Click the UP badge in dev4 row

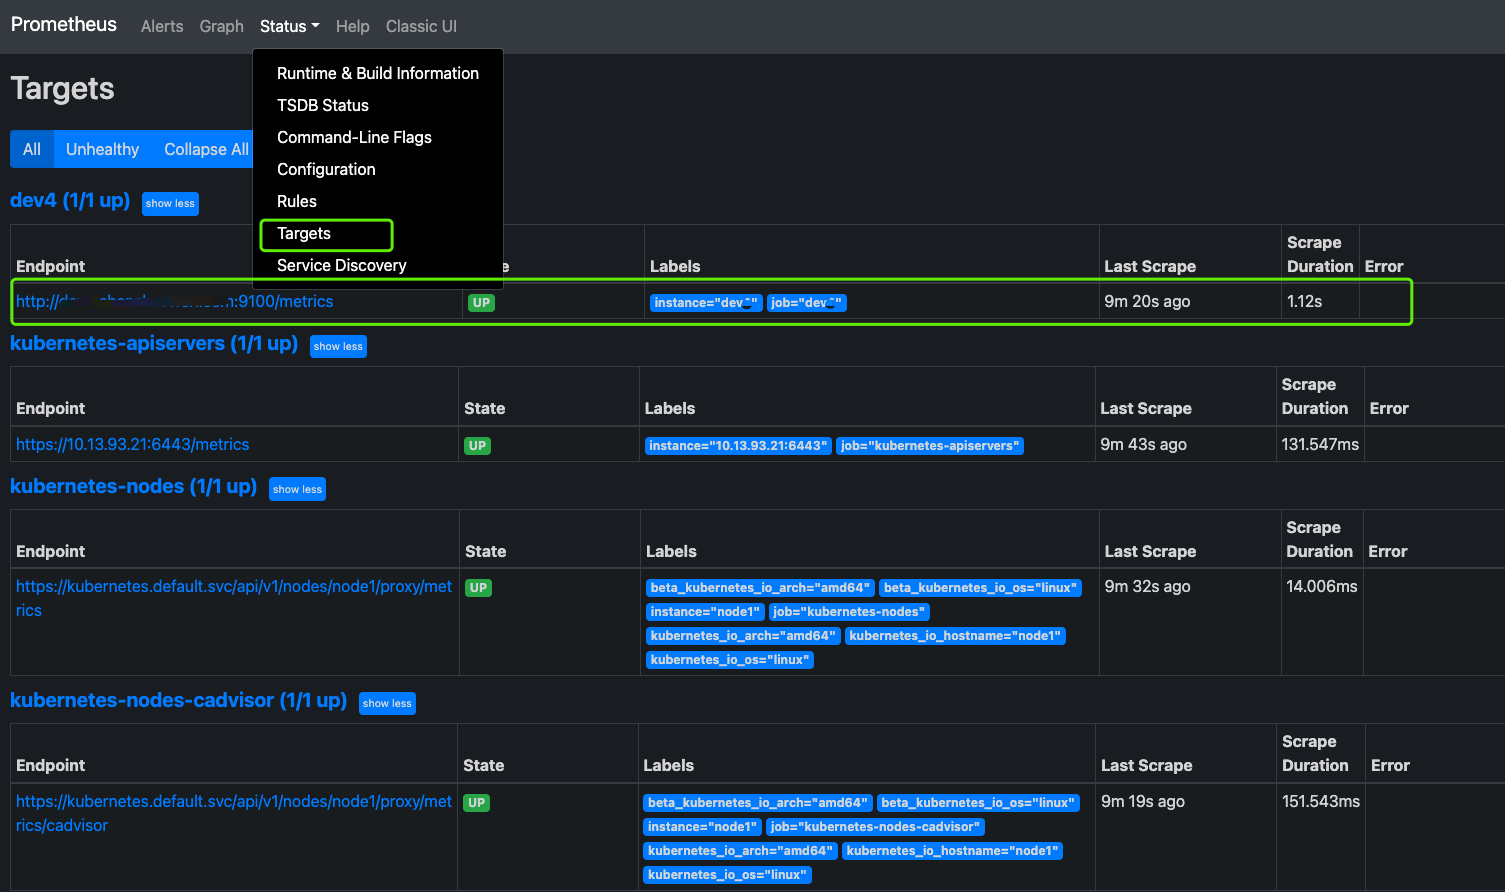click(x=481, y=302)
